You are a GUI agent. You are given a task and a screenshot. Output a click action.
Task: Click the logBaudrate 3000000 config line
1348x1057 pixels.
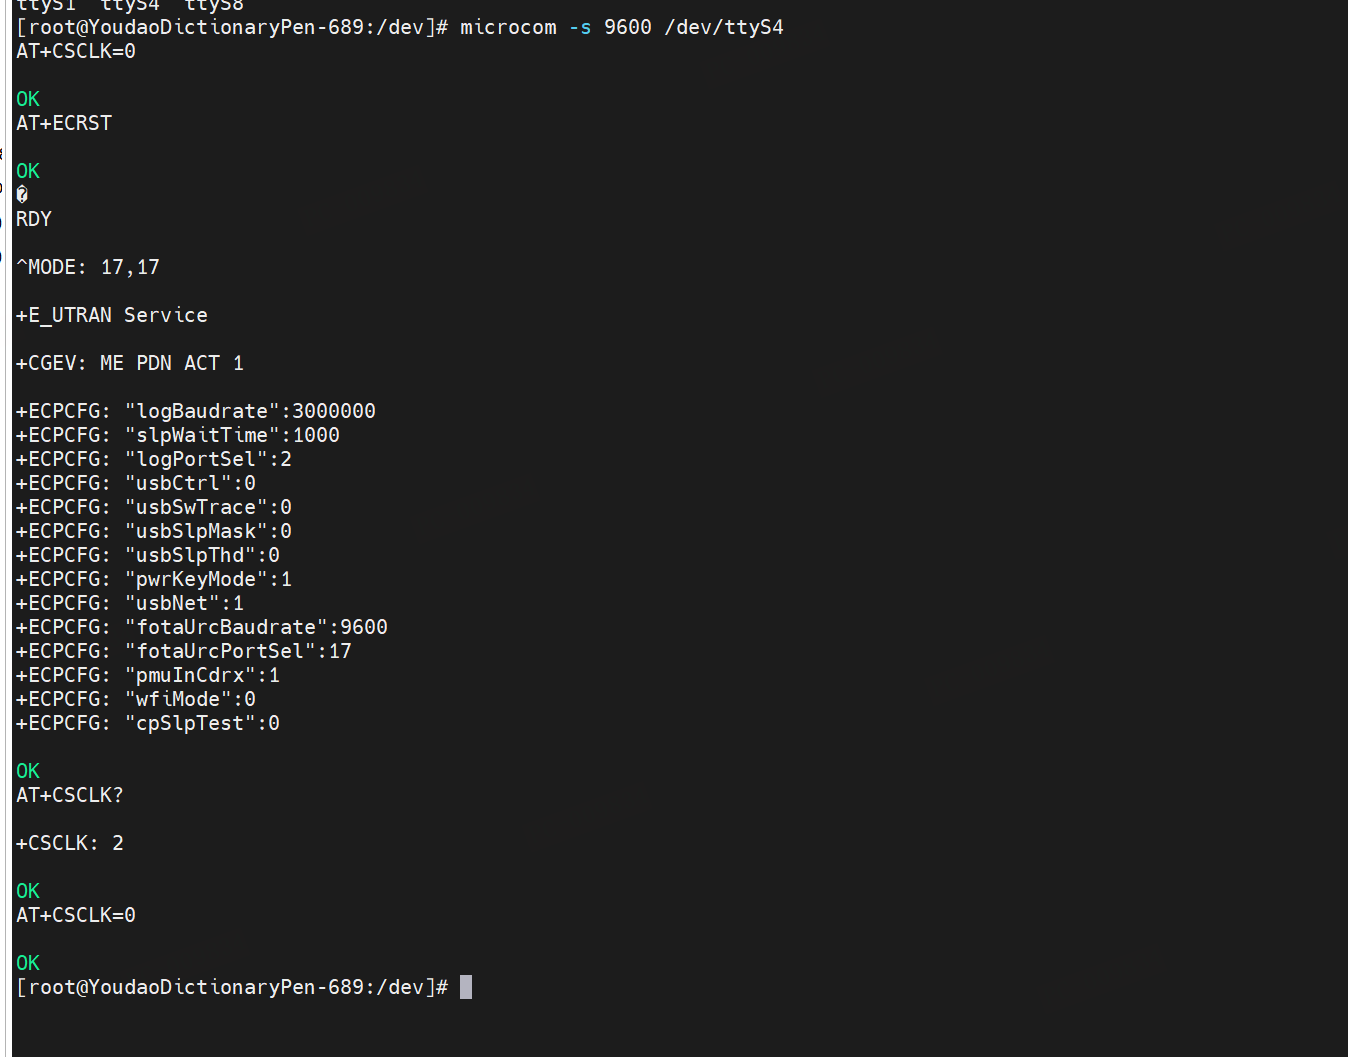(x=196, y=411)
